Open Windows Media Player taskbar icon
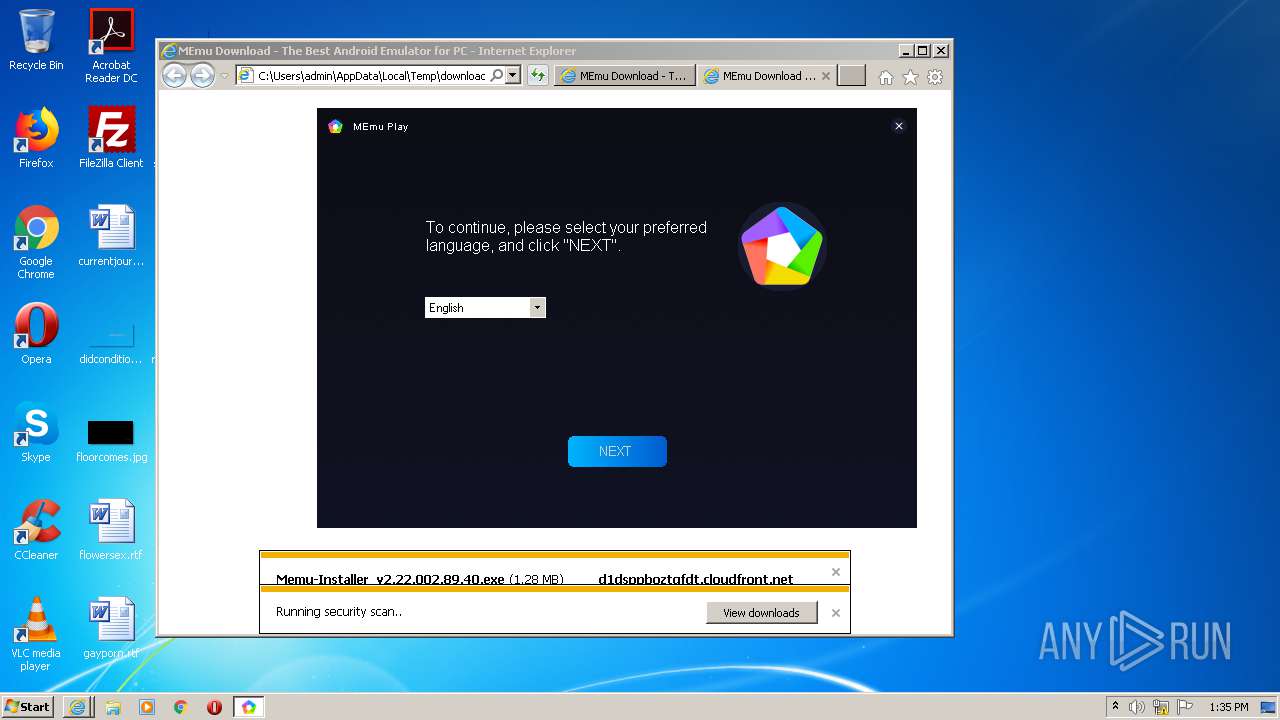1280x720 pixels. [x=147, y=707]
